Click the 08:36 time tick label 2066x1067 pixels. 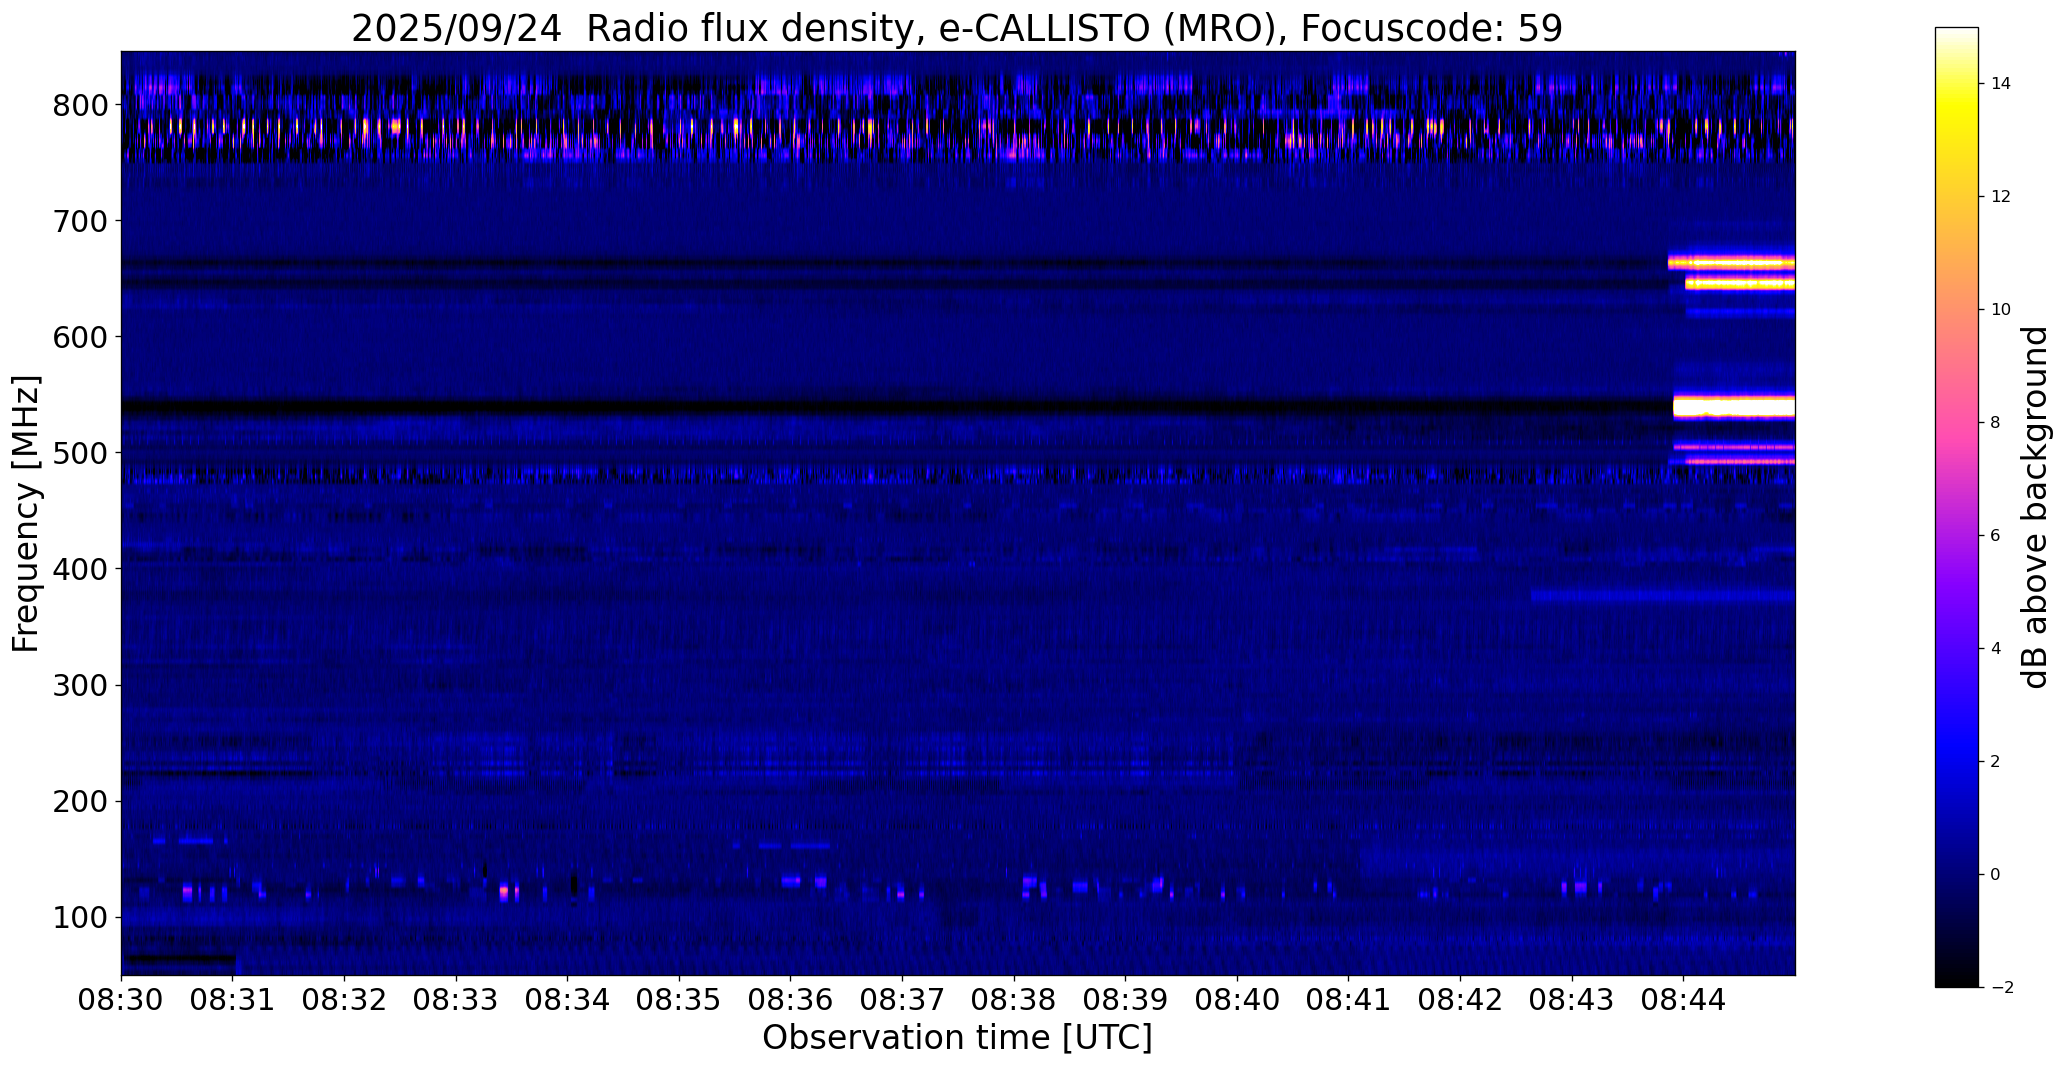(791, 1001)
